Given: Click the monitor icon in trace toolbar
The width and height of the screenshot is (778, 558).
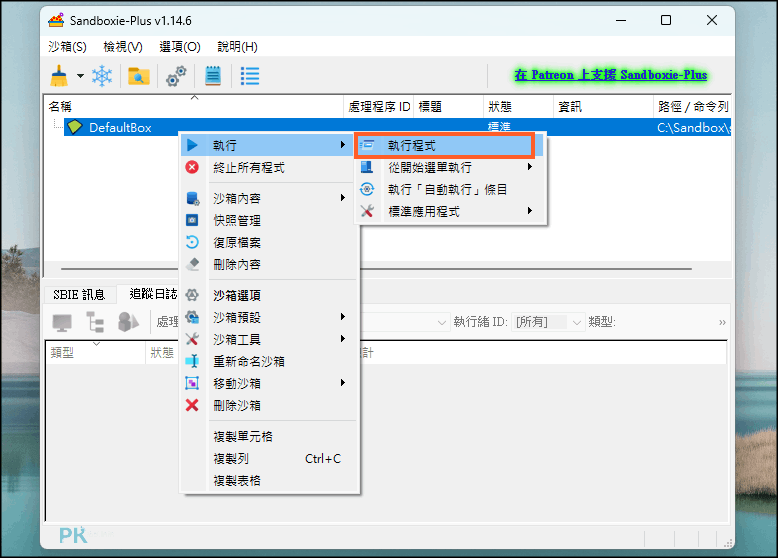Looking at the screenshot, I should (62, 322).
